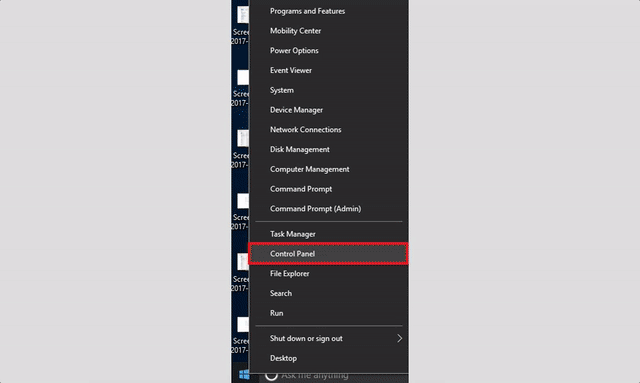Open Command Prompt (Admin)

(x=328, y=209)
